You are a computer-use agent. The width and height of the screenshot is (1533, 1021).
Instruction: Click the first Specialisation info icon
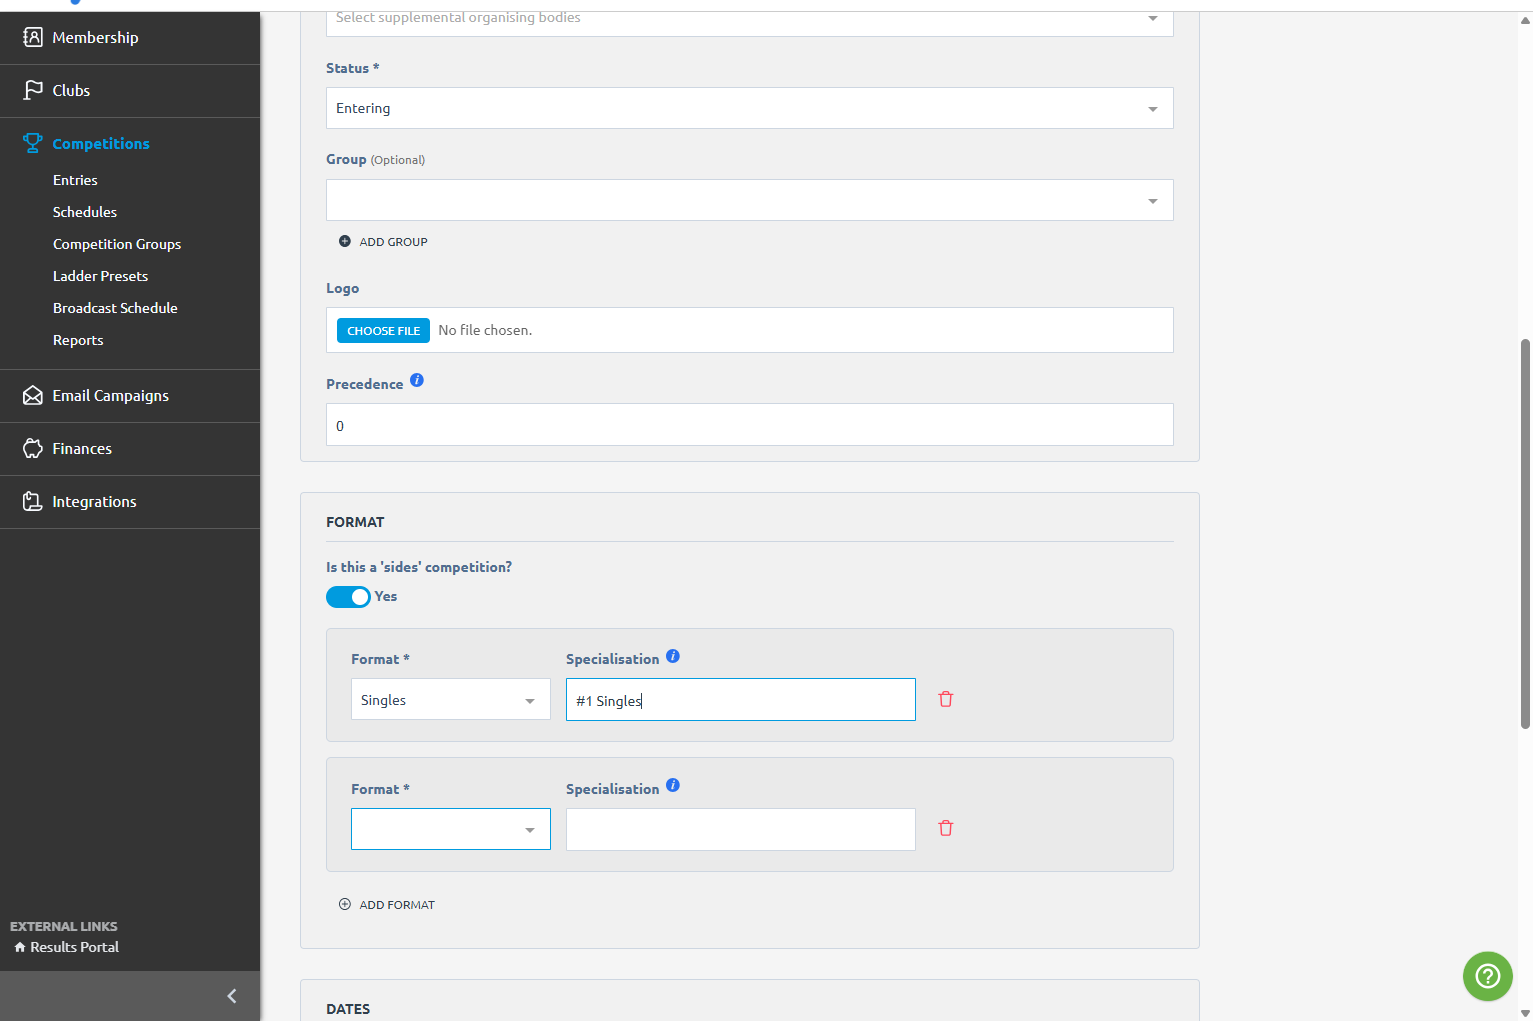coord(673,656)
